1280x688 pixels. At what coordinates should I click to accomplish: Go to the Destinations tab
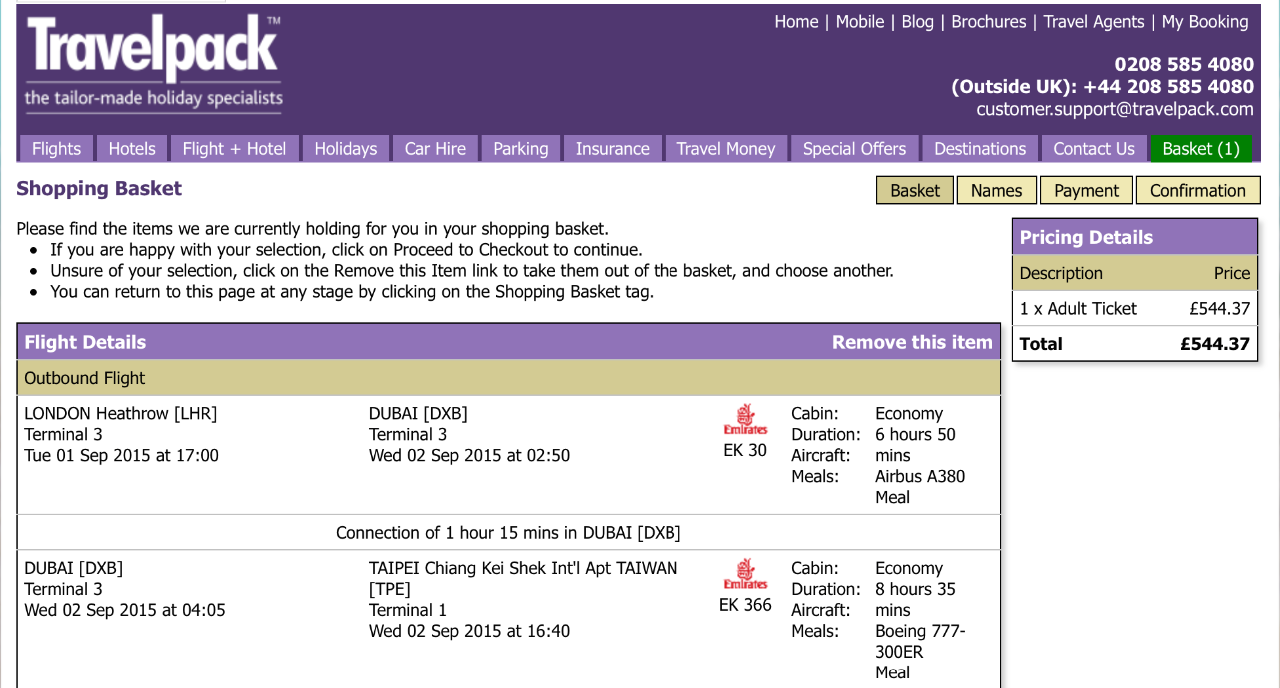point(980,148)
